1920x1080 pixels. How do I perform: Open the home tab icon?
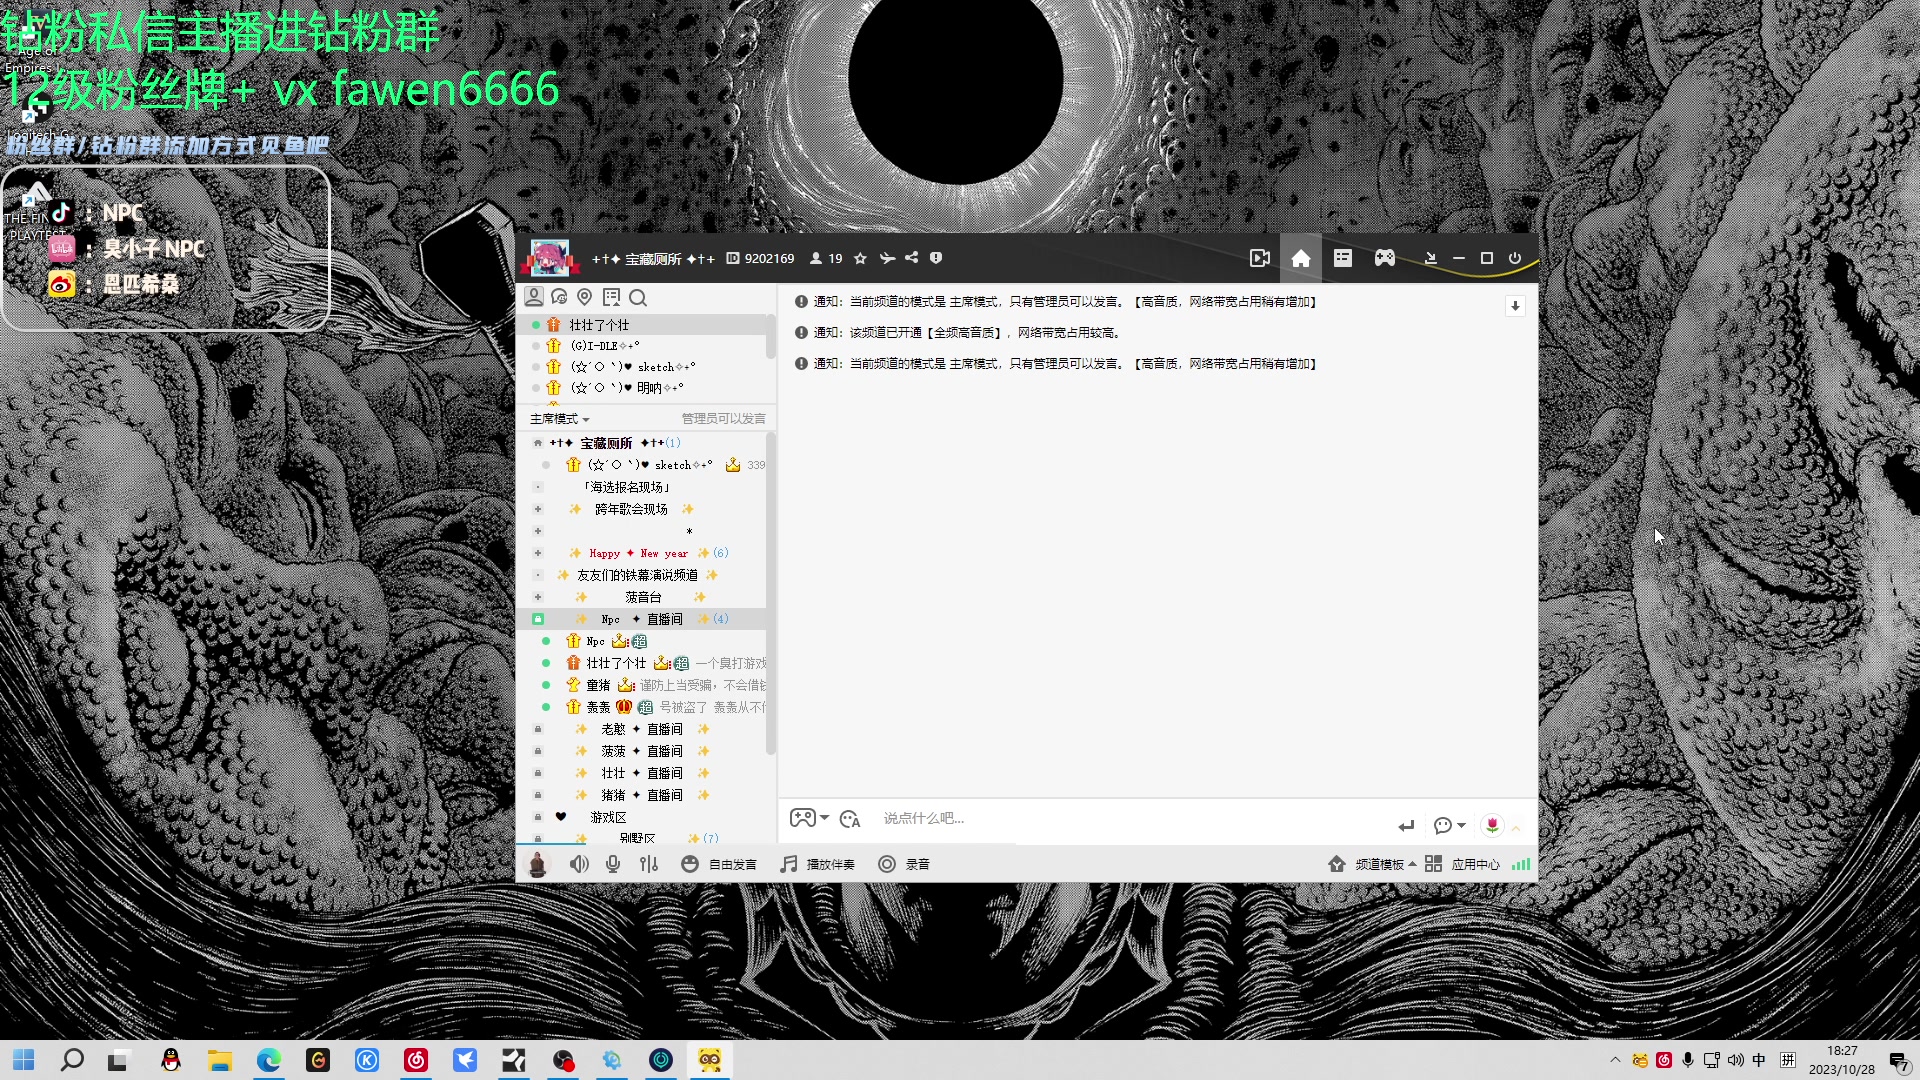click(1300, 259)
